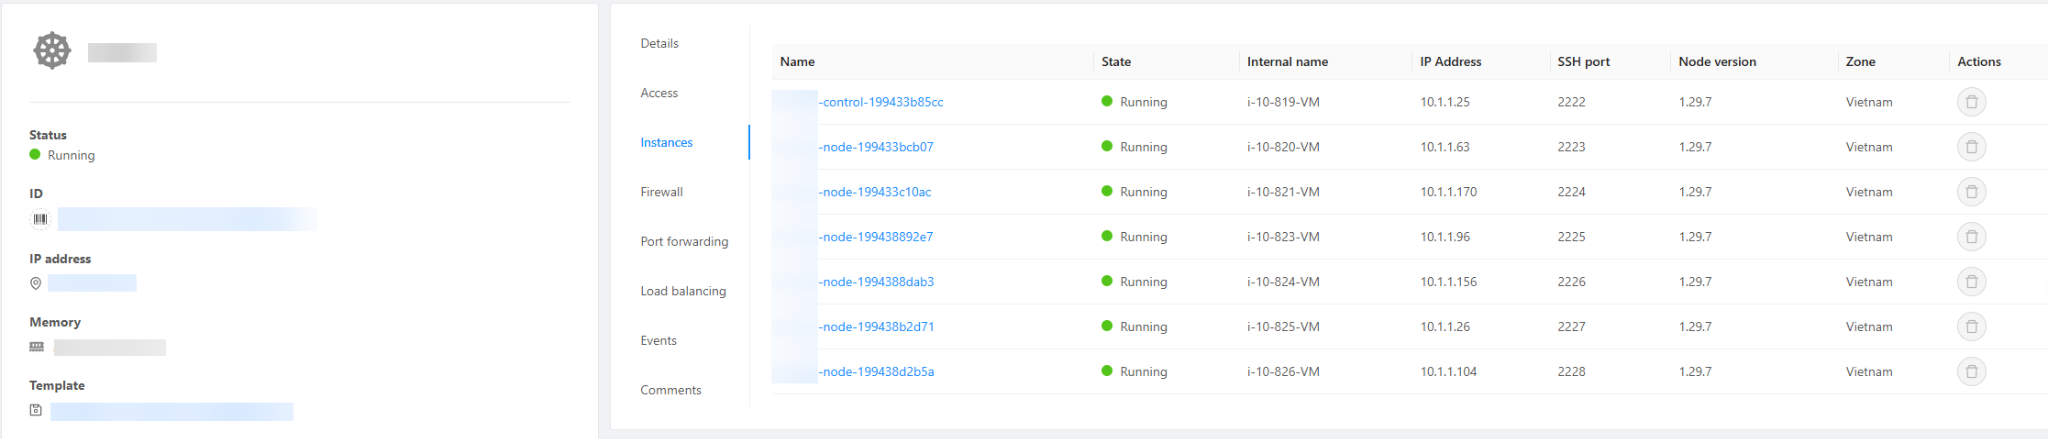Delete instance with IP 10.1.1.170
Viewport: 2048px width, 439px height.
coord(1971,192)
